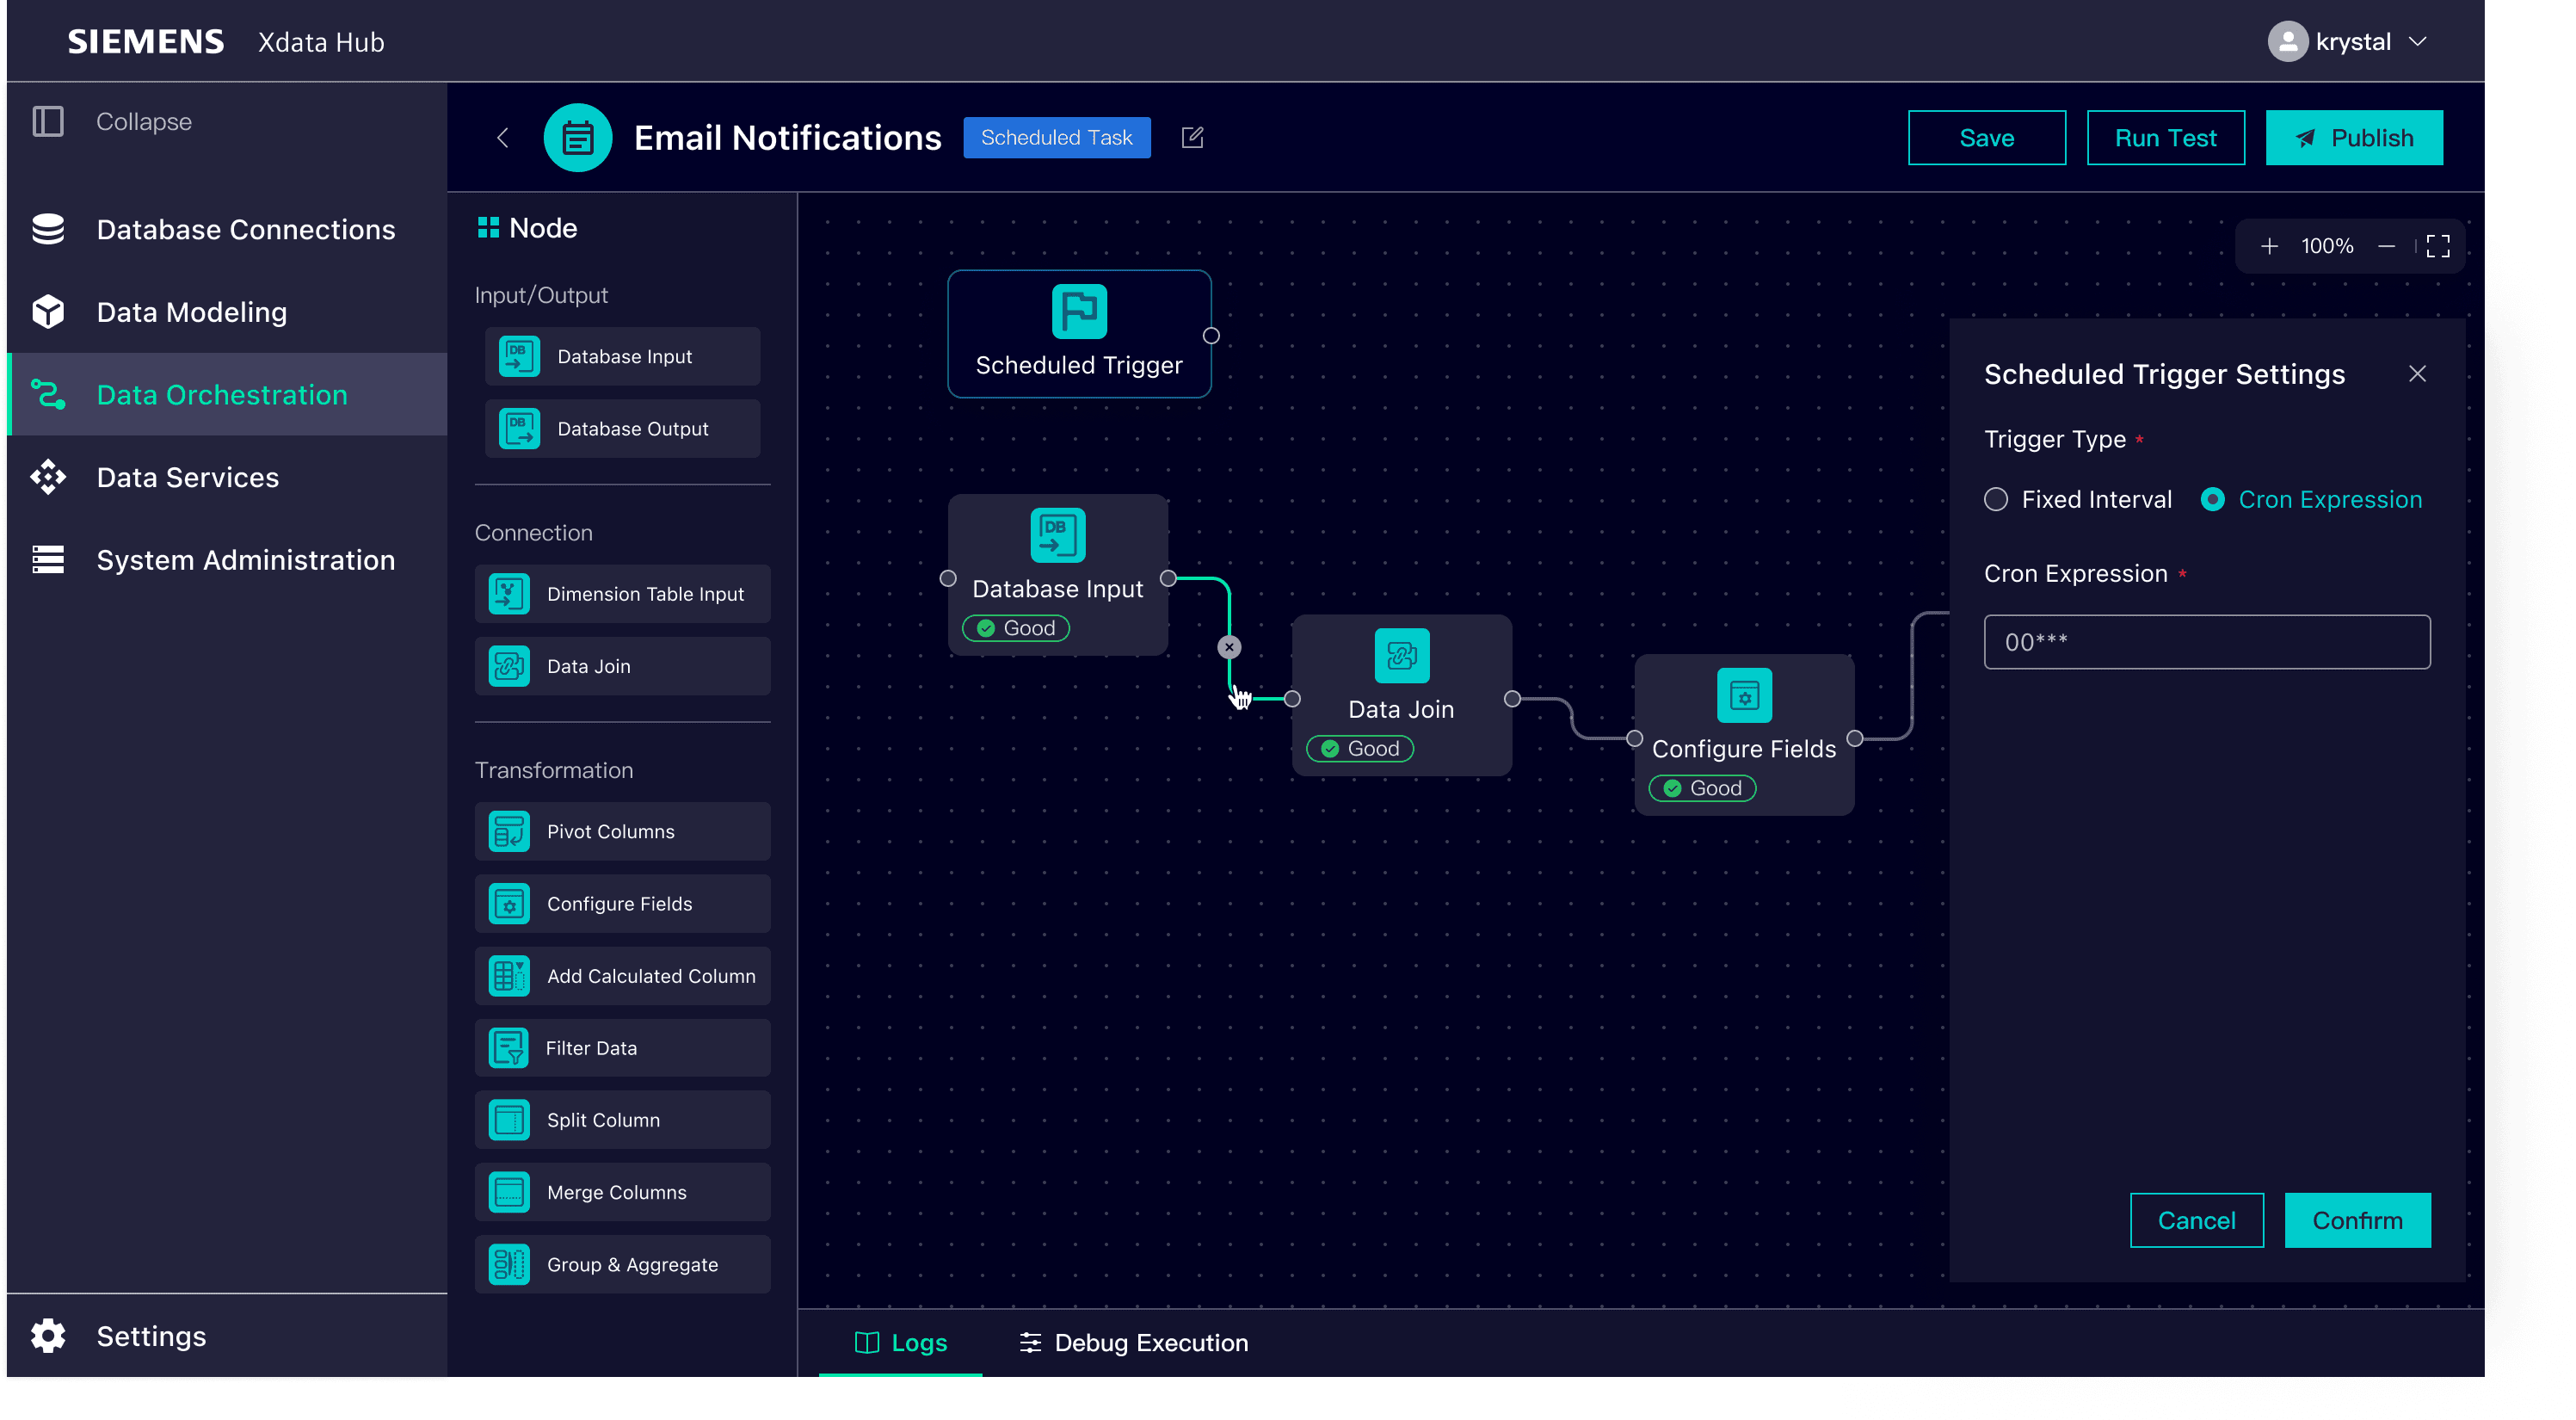Screen dimensions: 2576x1420
Task: Click the Filter Data node icon
Action: pos(509,1048)
